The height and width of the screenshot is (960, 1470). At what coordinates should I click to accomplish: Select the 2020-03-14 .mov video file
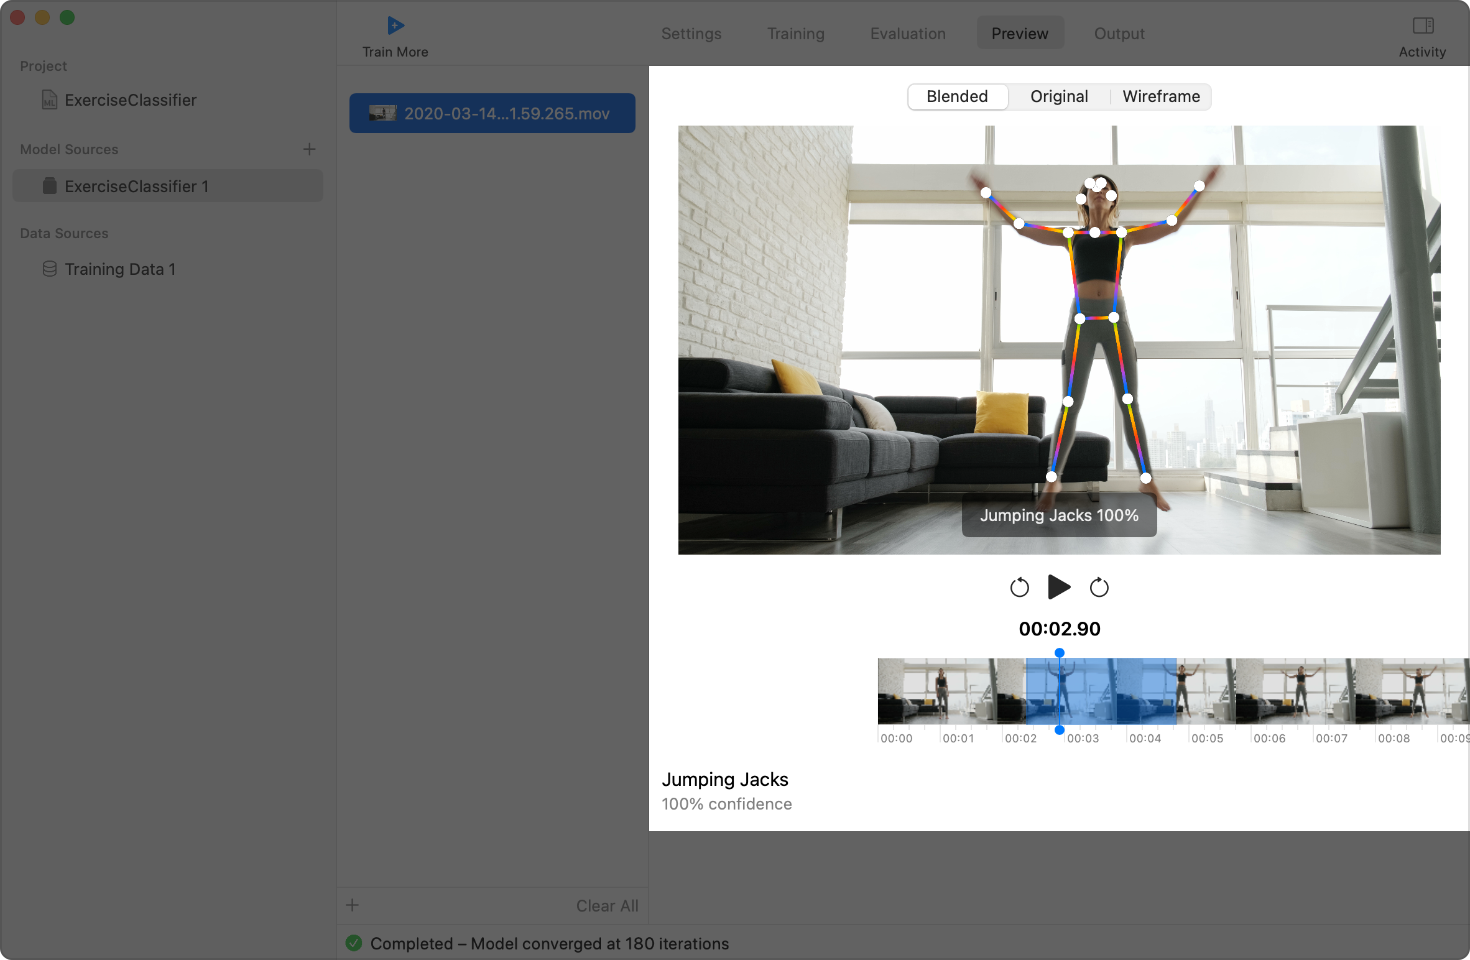tap(492, 114)
